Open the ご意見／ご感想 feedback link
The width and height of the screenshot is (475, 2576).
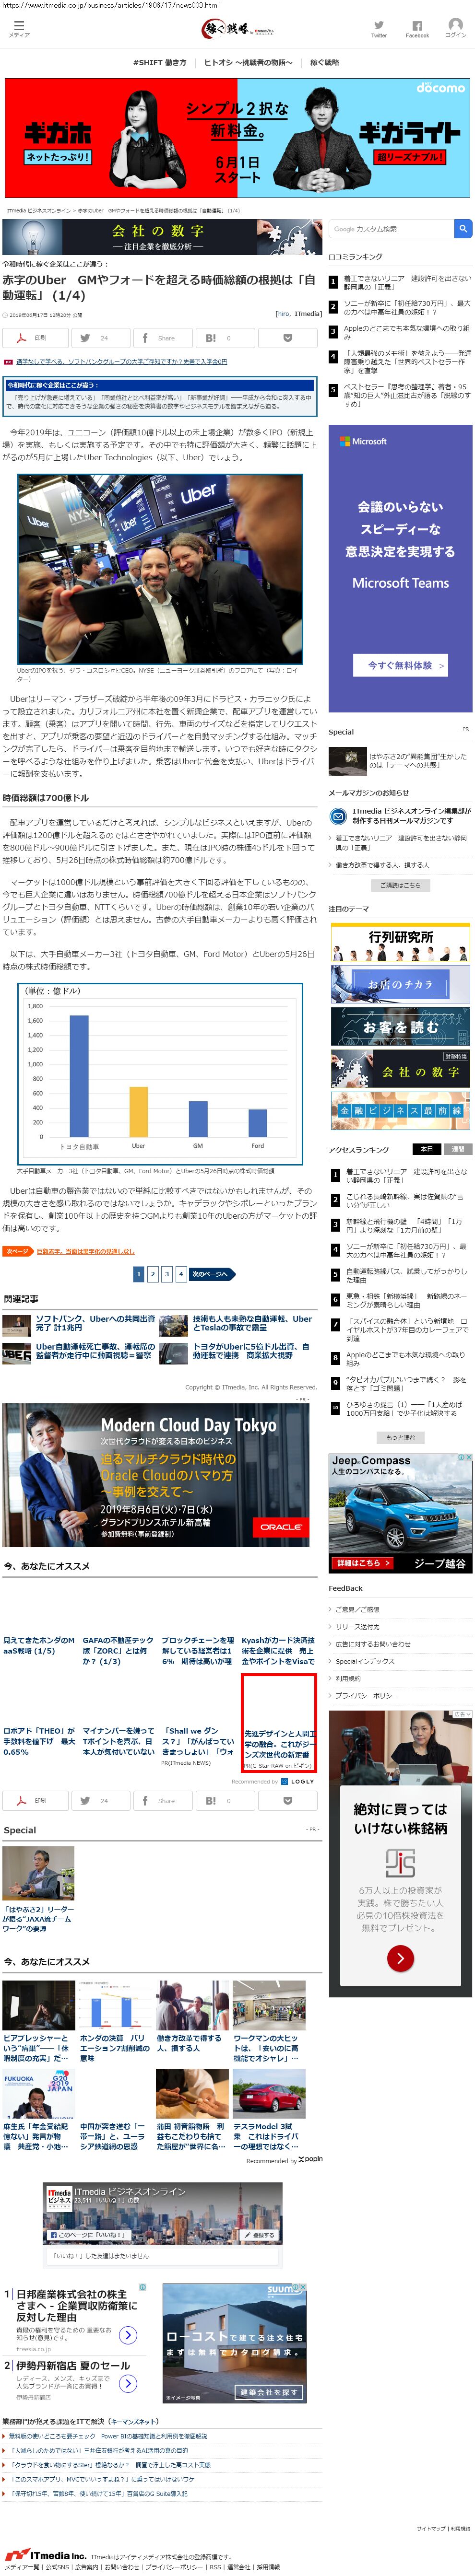[358, 1609]
